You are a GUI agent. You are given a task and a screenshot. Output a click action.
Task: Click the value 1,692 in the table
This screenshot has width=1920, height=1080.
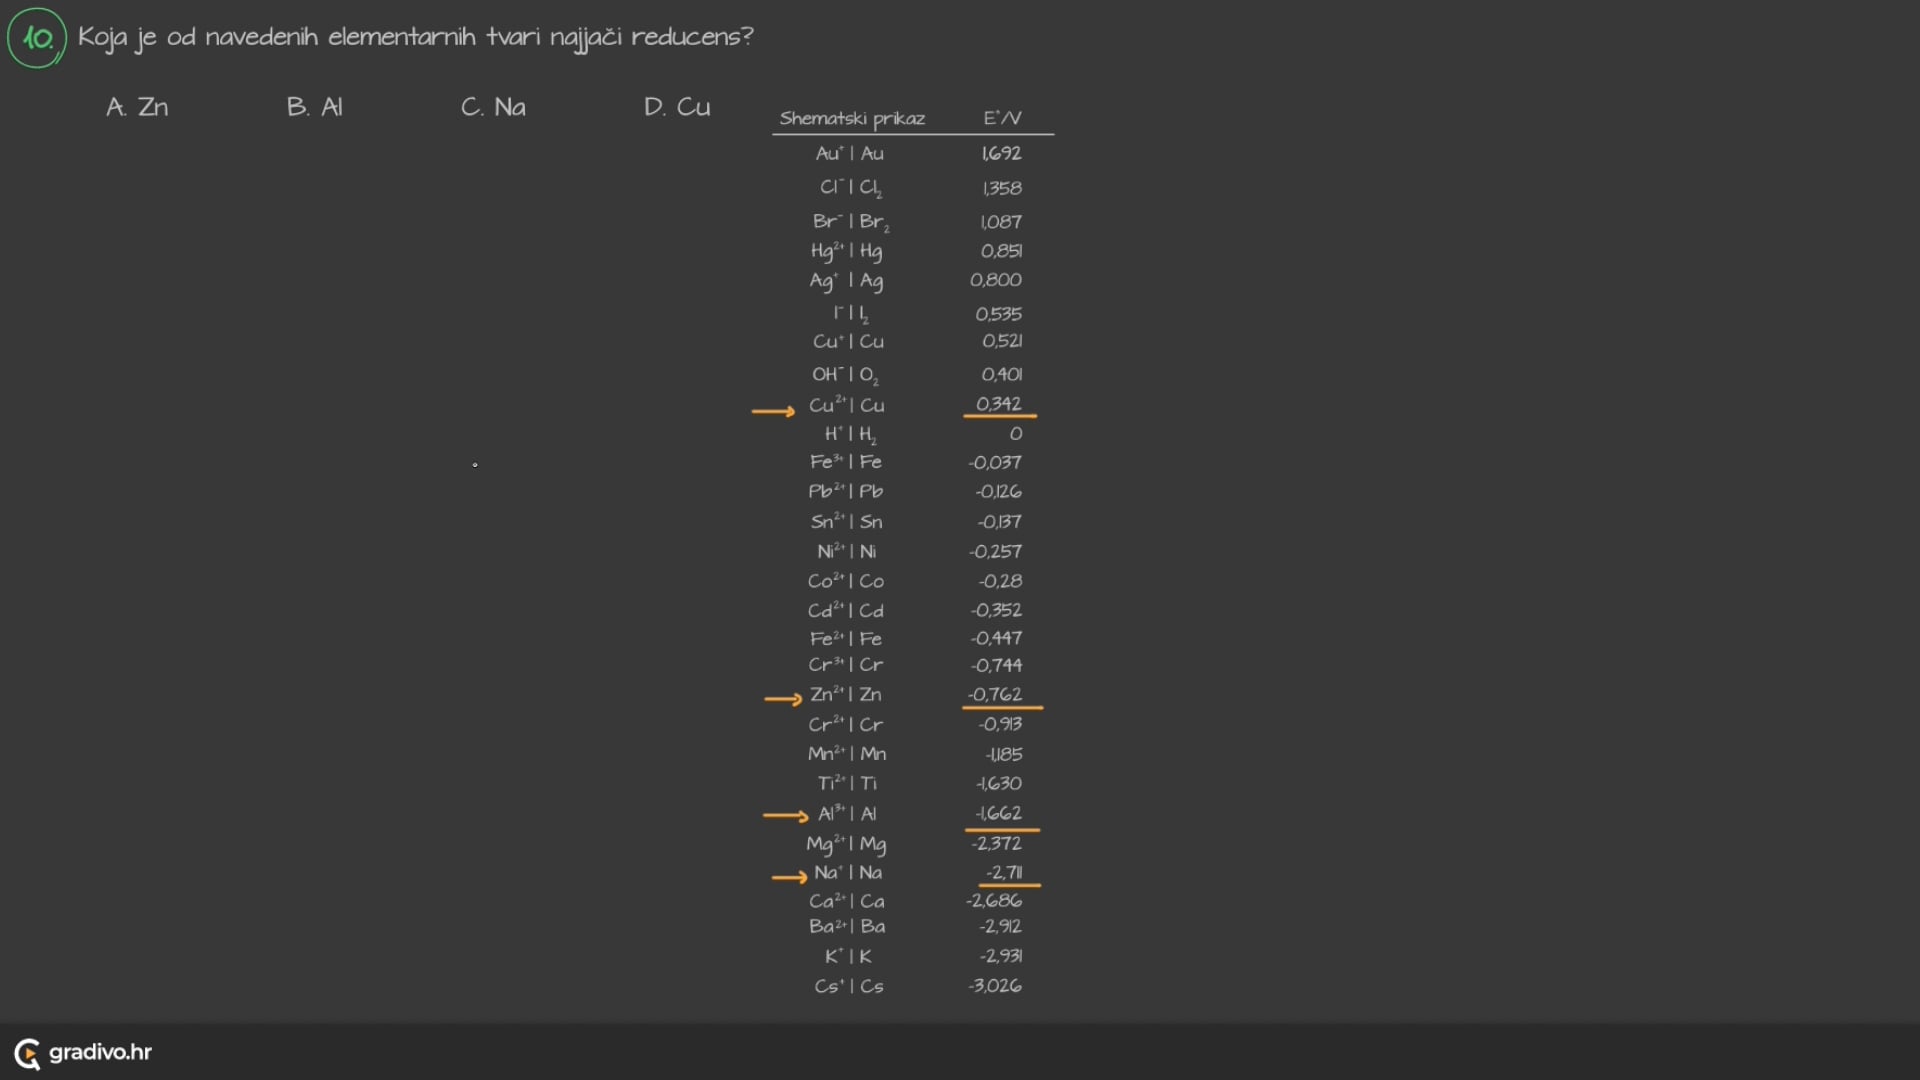1001,153
